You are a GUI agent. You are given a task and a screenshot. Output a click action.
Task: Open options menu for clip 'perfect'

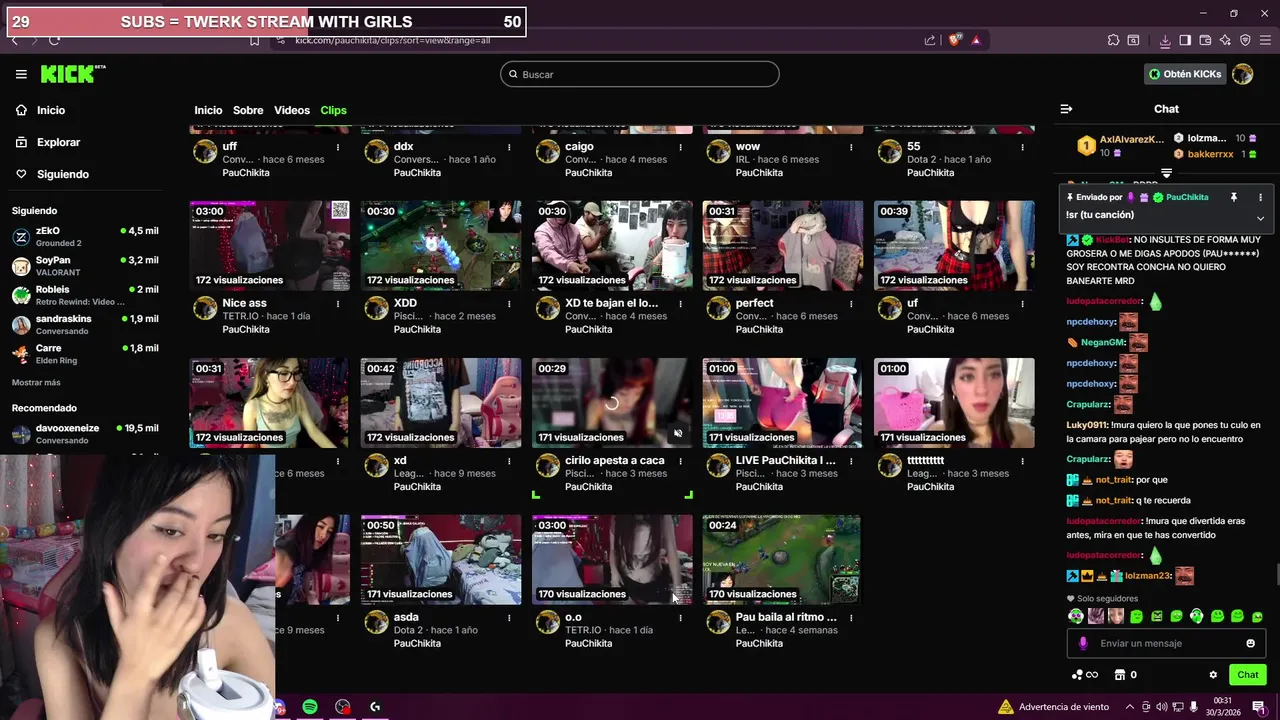(851, 304)
